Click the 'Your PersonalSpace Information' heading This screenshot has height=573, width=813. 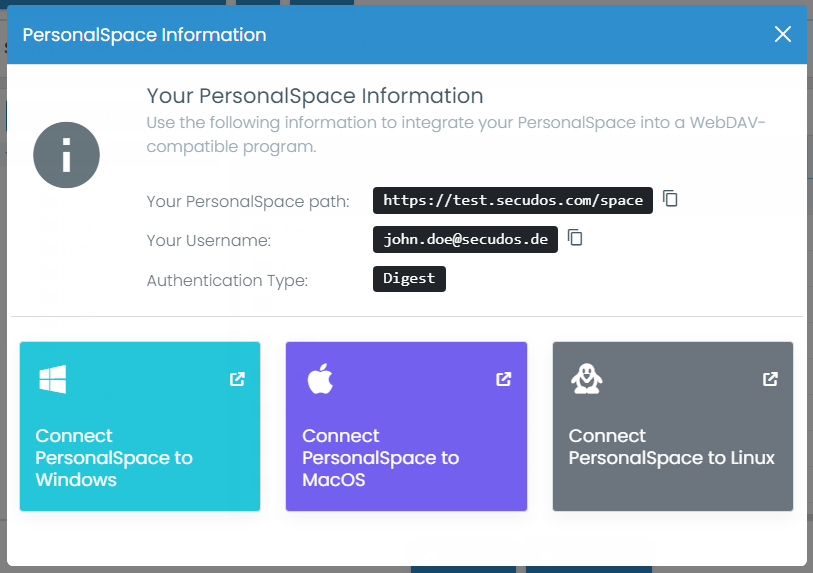pyautogui.click(x=315, y=96)
